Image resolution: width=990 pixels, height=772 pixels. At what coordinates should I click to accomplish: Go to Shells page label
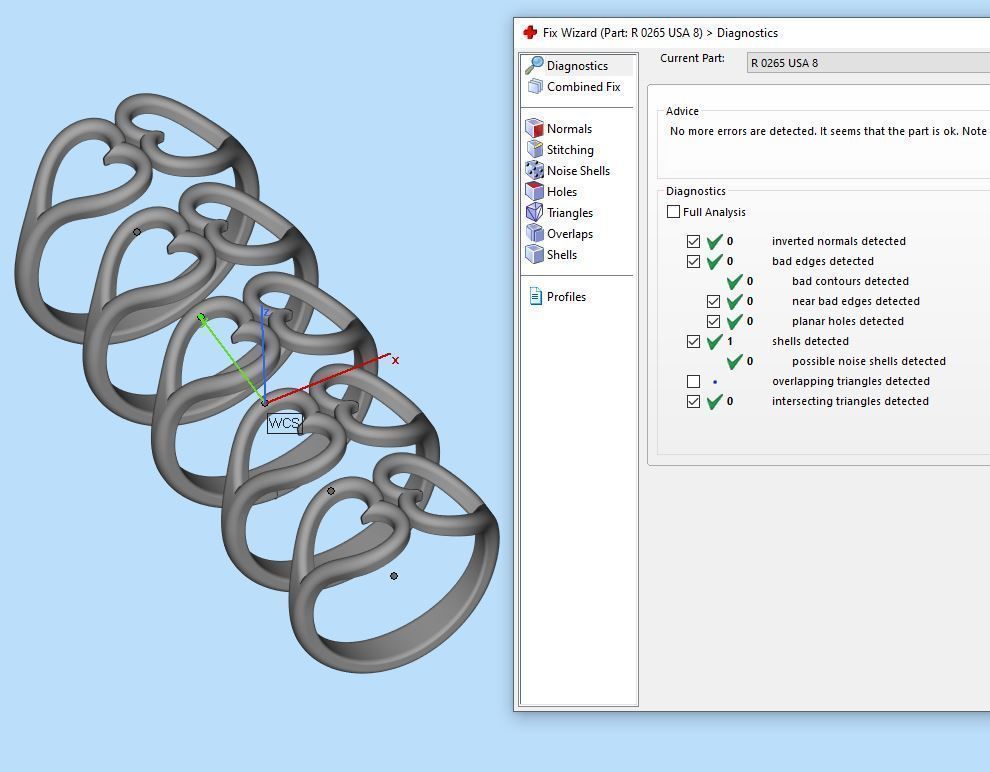561,254
